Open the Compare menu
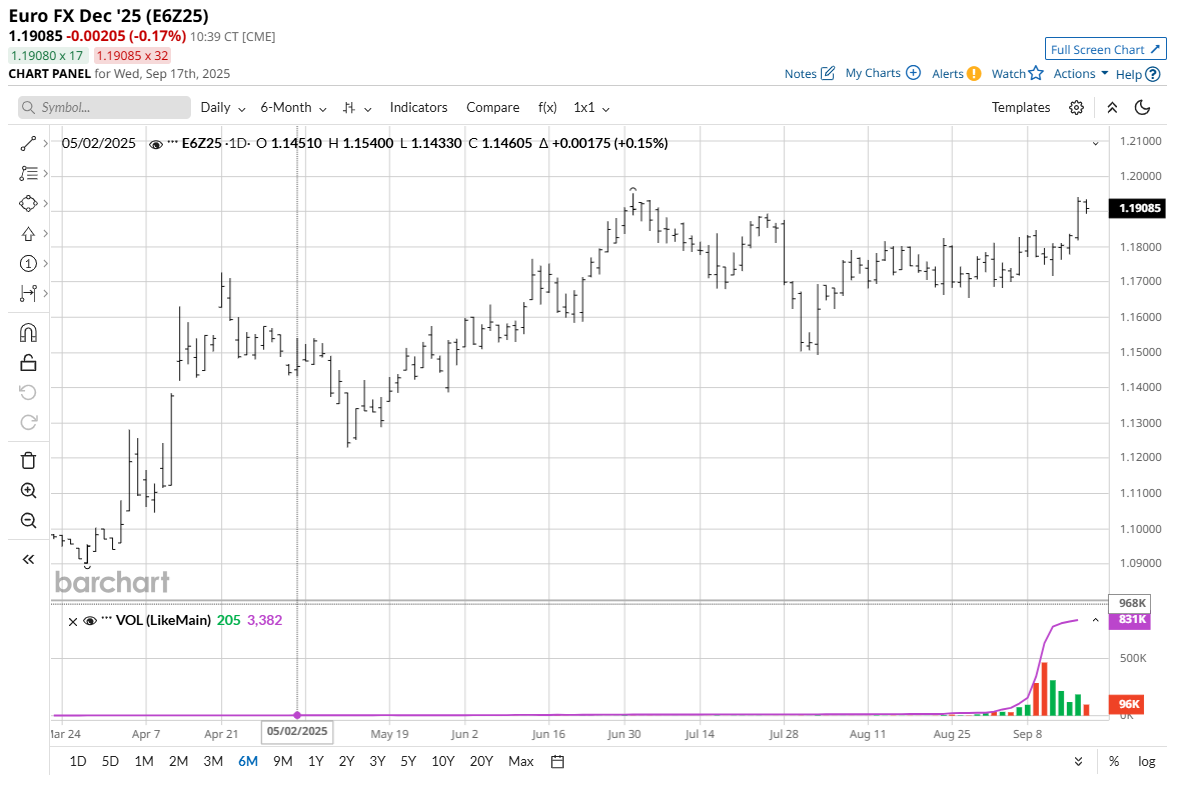Image resolution: width=1197 pixels, height=792 pixels. [x=492, y=108]
